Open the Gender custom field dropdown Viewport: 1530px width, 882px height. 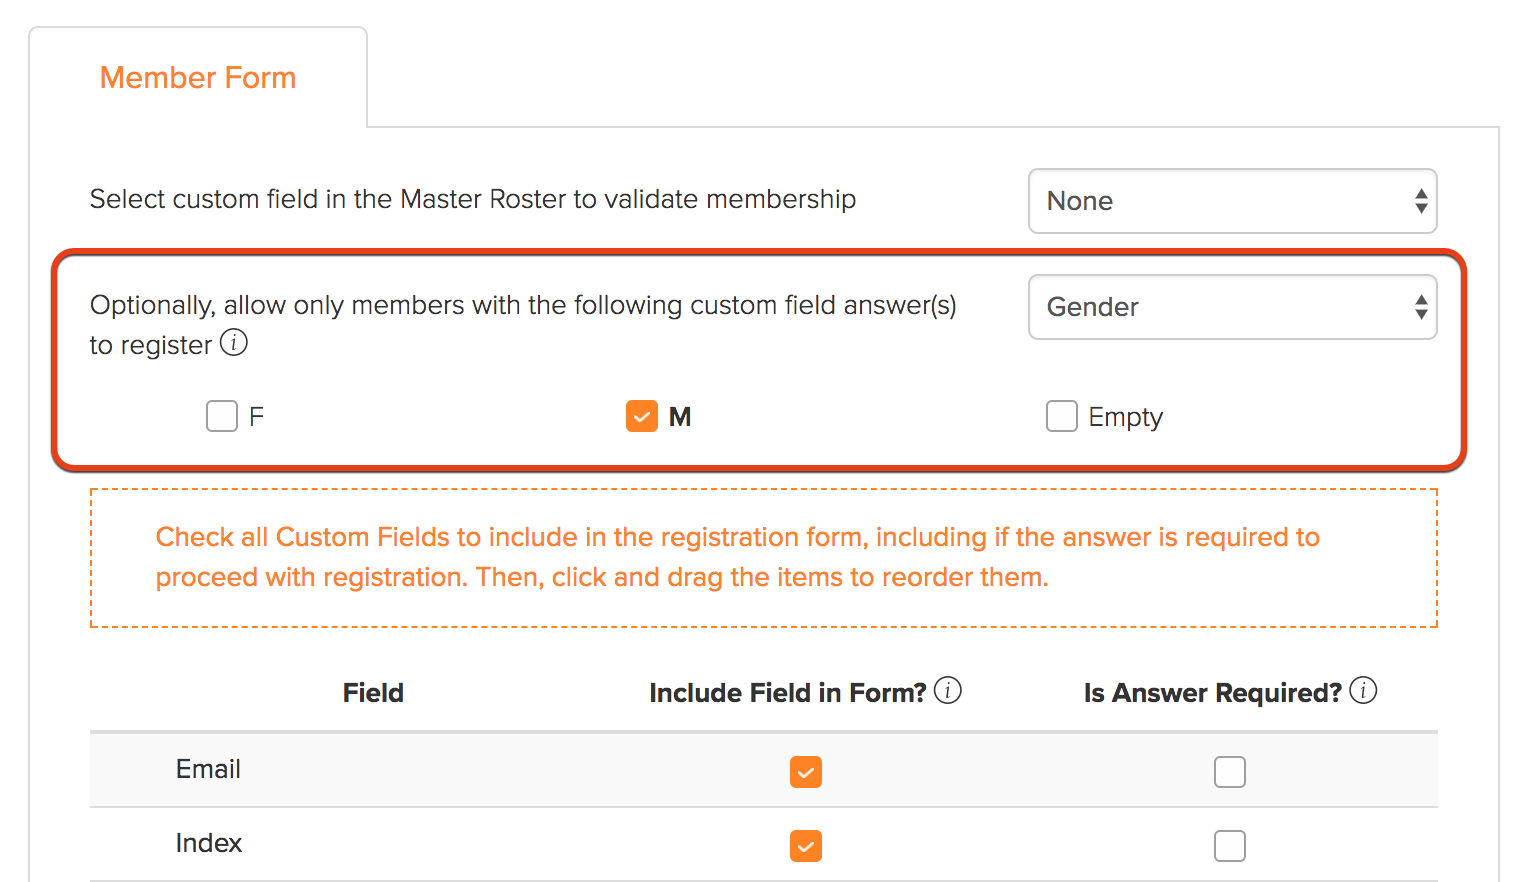coord(1233,307)
